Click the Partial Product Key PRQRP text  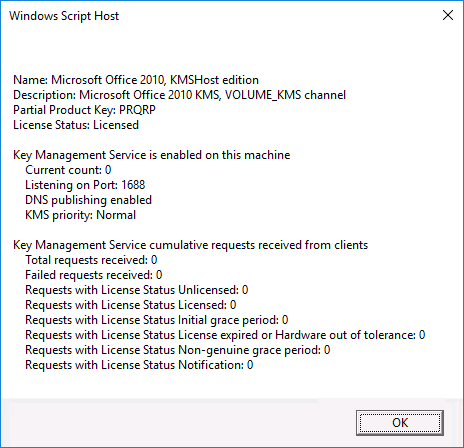click(x=84, y=110)
